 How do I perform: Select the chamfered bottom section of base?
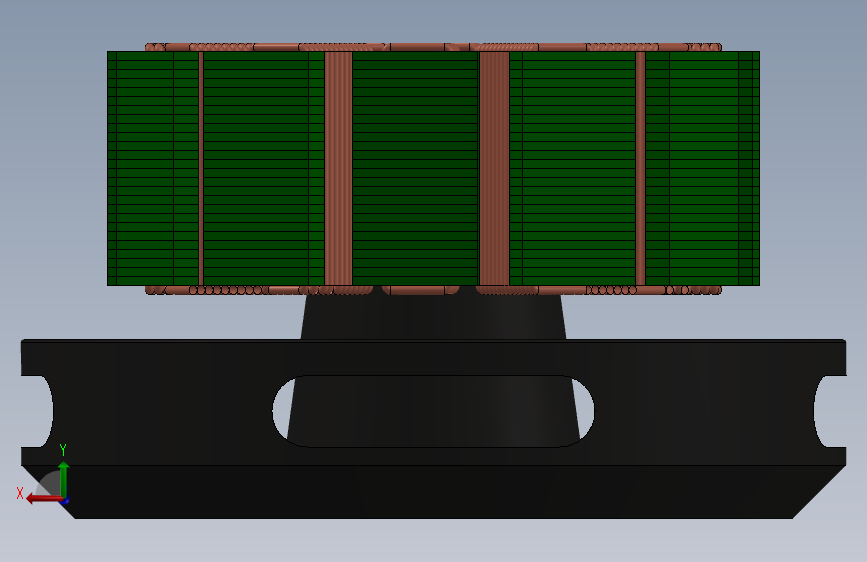pyautogui.click(x=434, y=492)
